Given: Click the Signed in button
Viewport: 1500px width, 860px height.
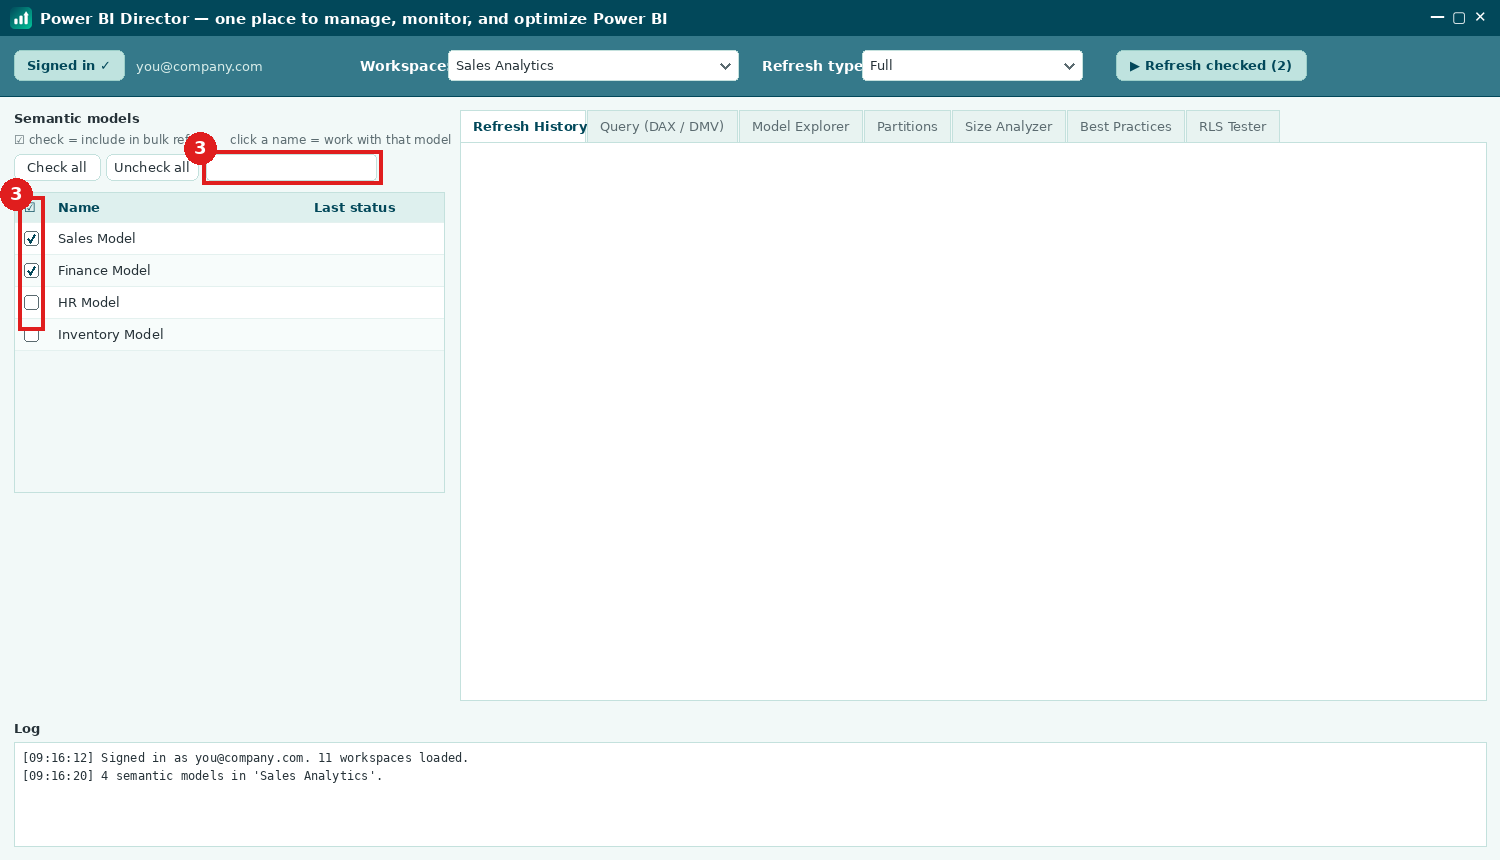Looking at the screenshot, I should [x=69, y=66].
